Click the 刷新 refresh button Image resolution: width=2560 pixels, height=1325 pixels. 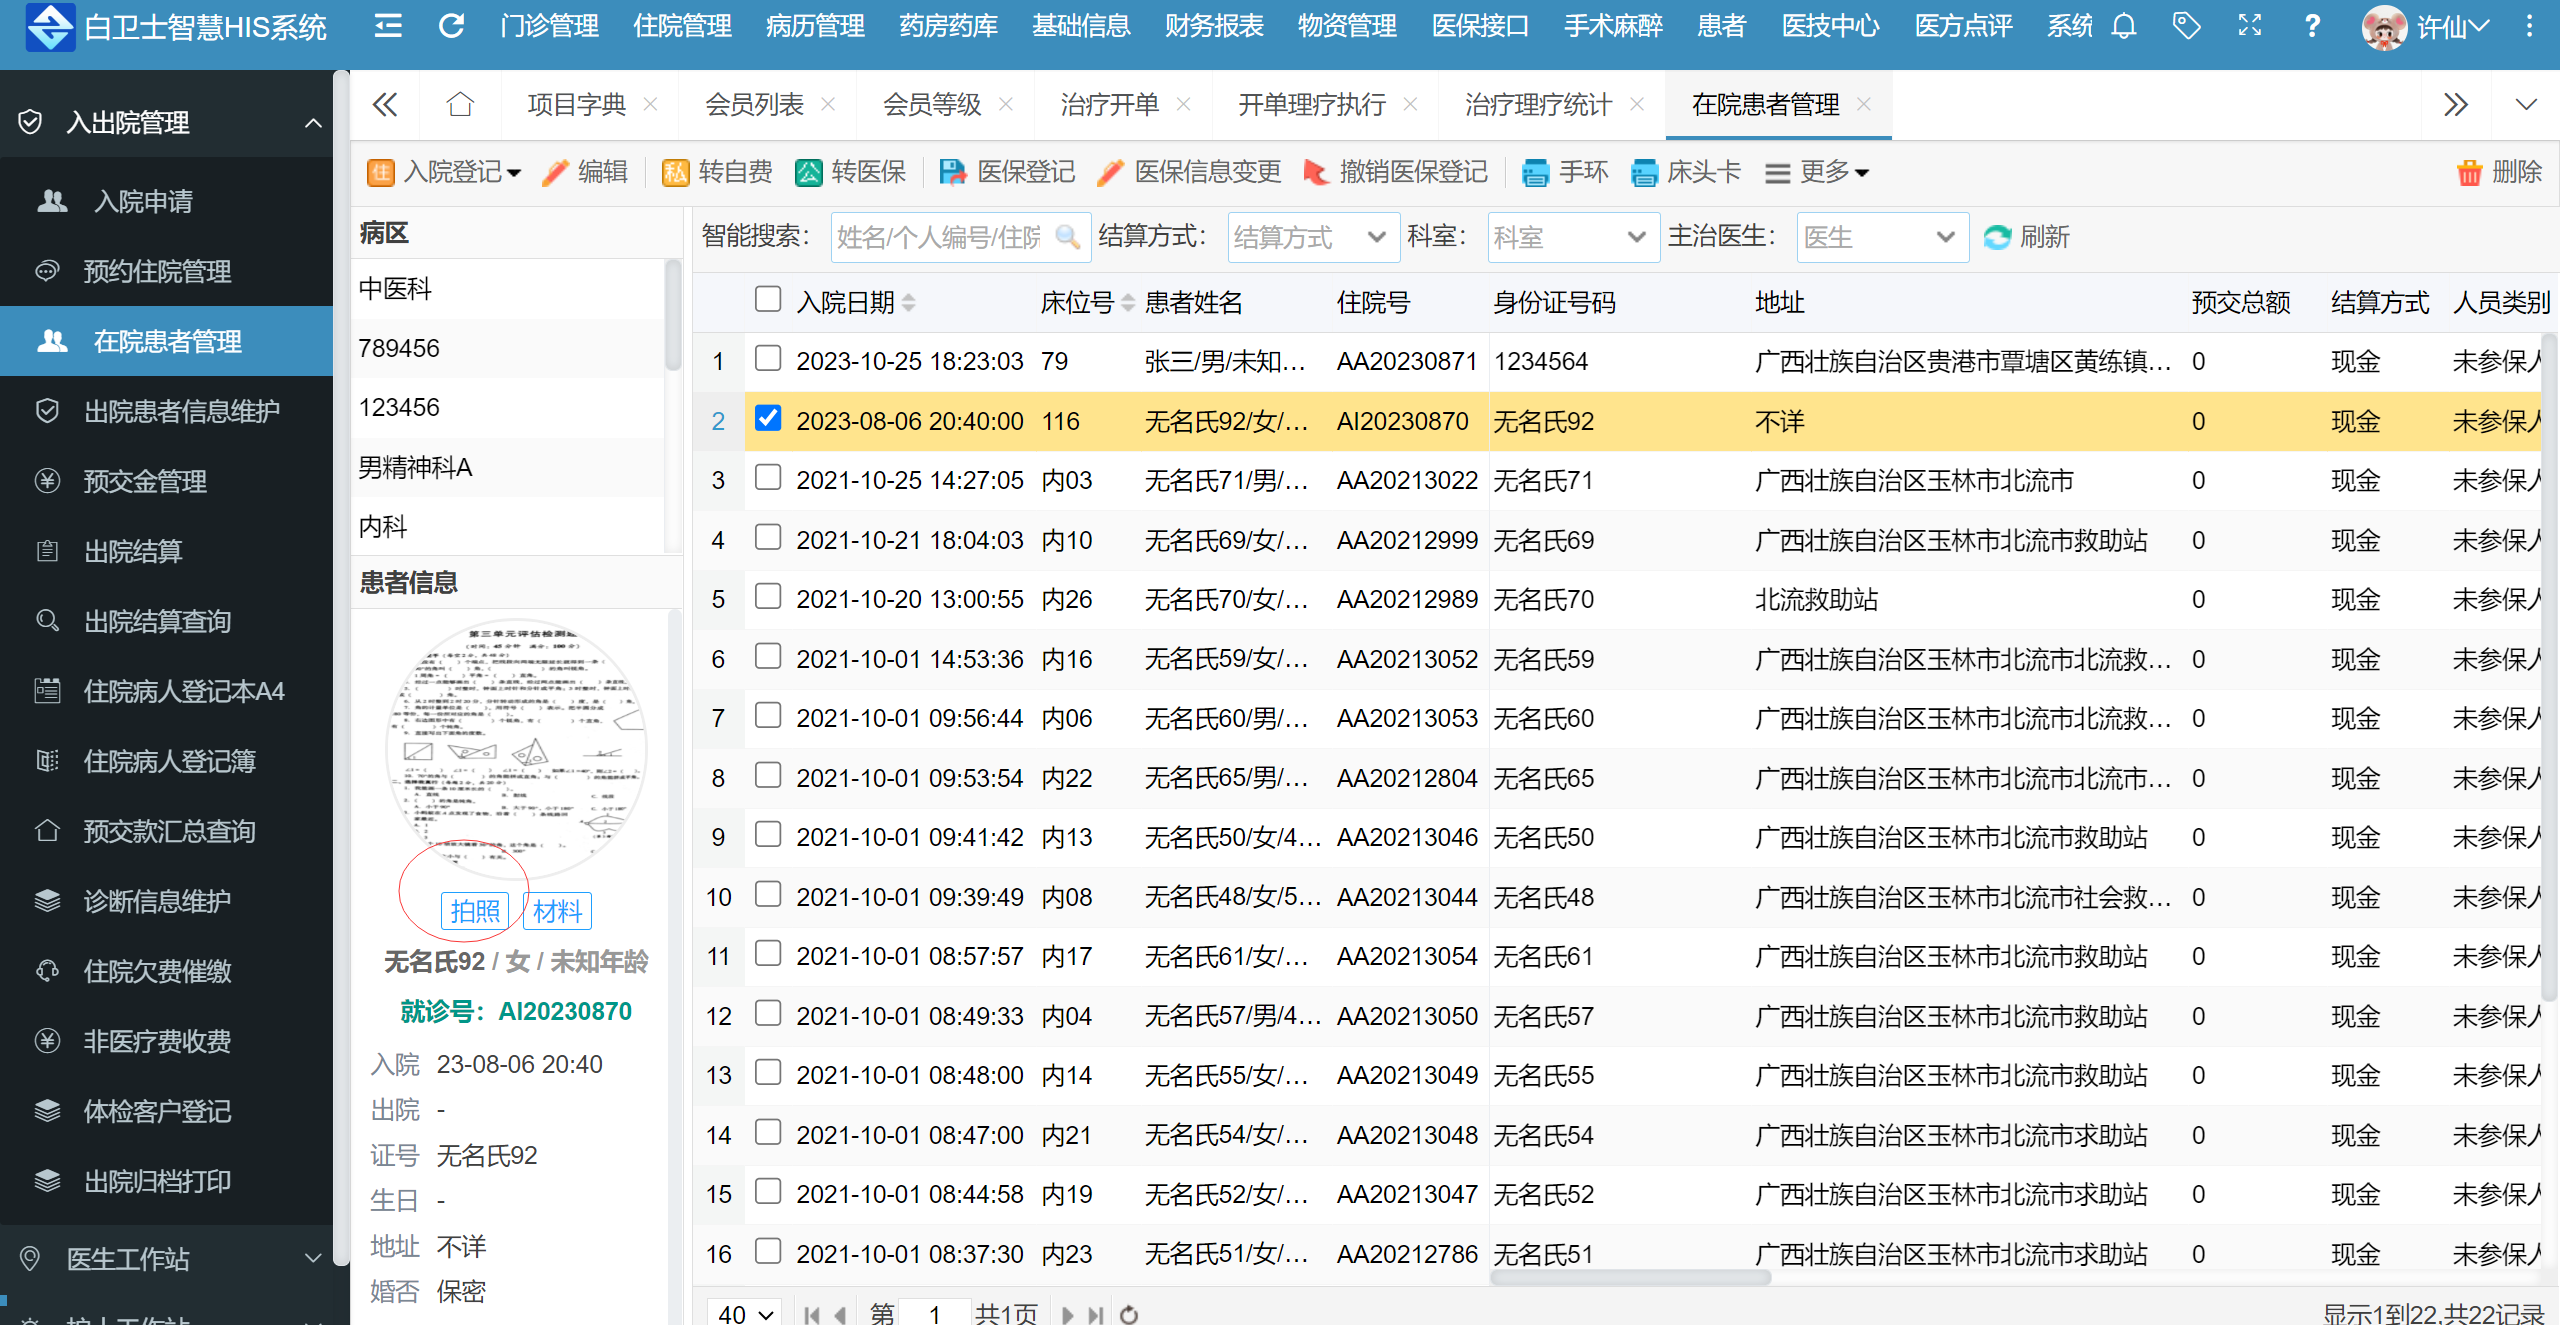[2026, 237]
